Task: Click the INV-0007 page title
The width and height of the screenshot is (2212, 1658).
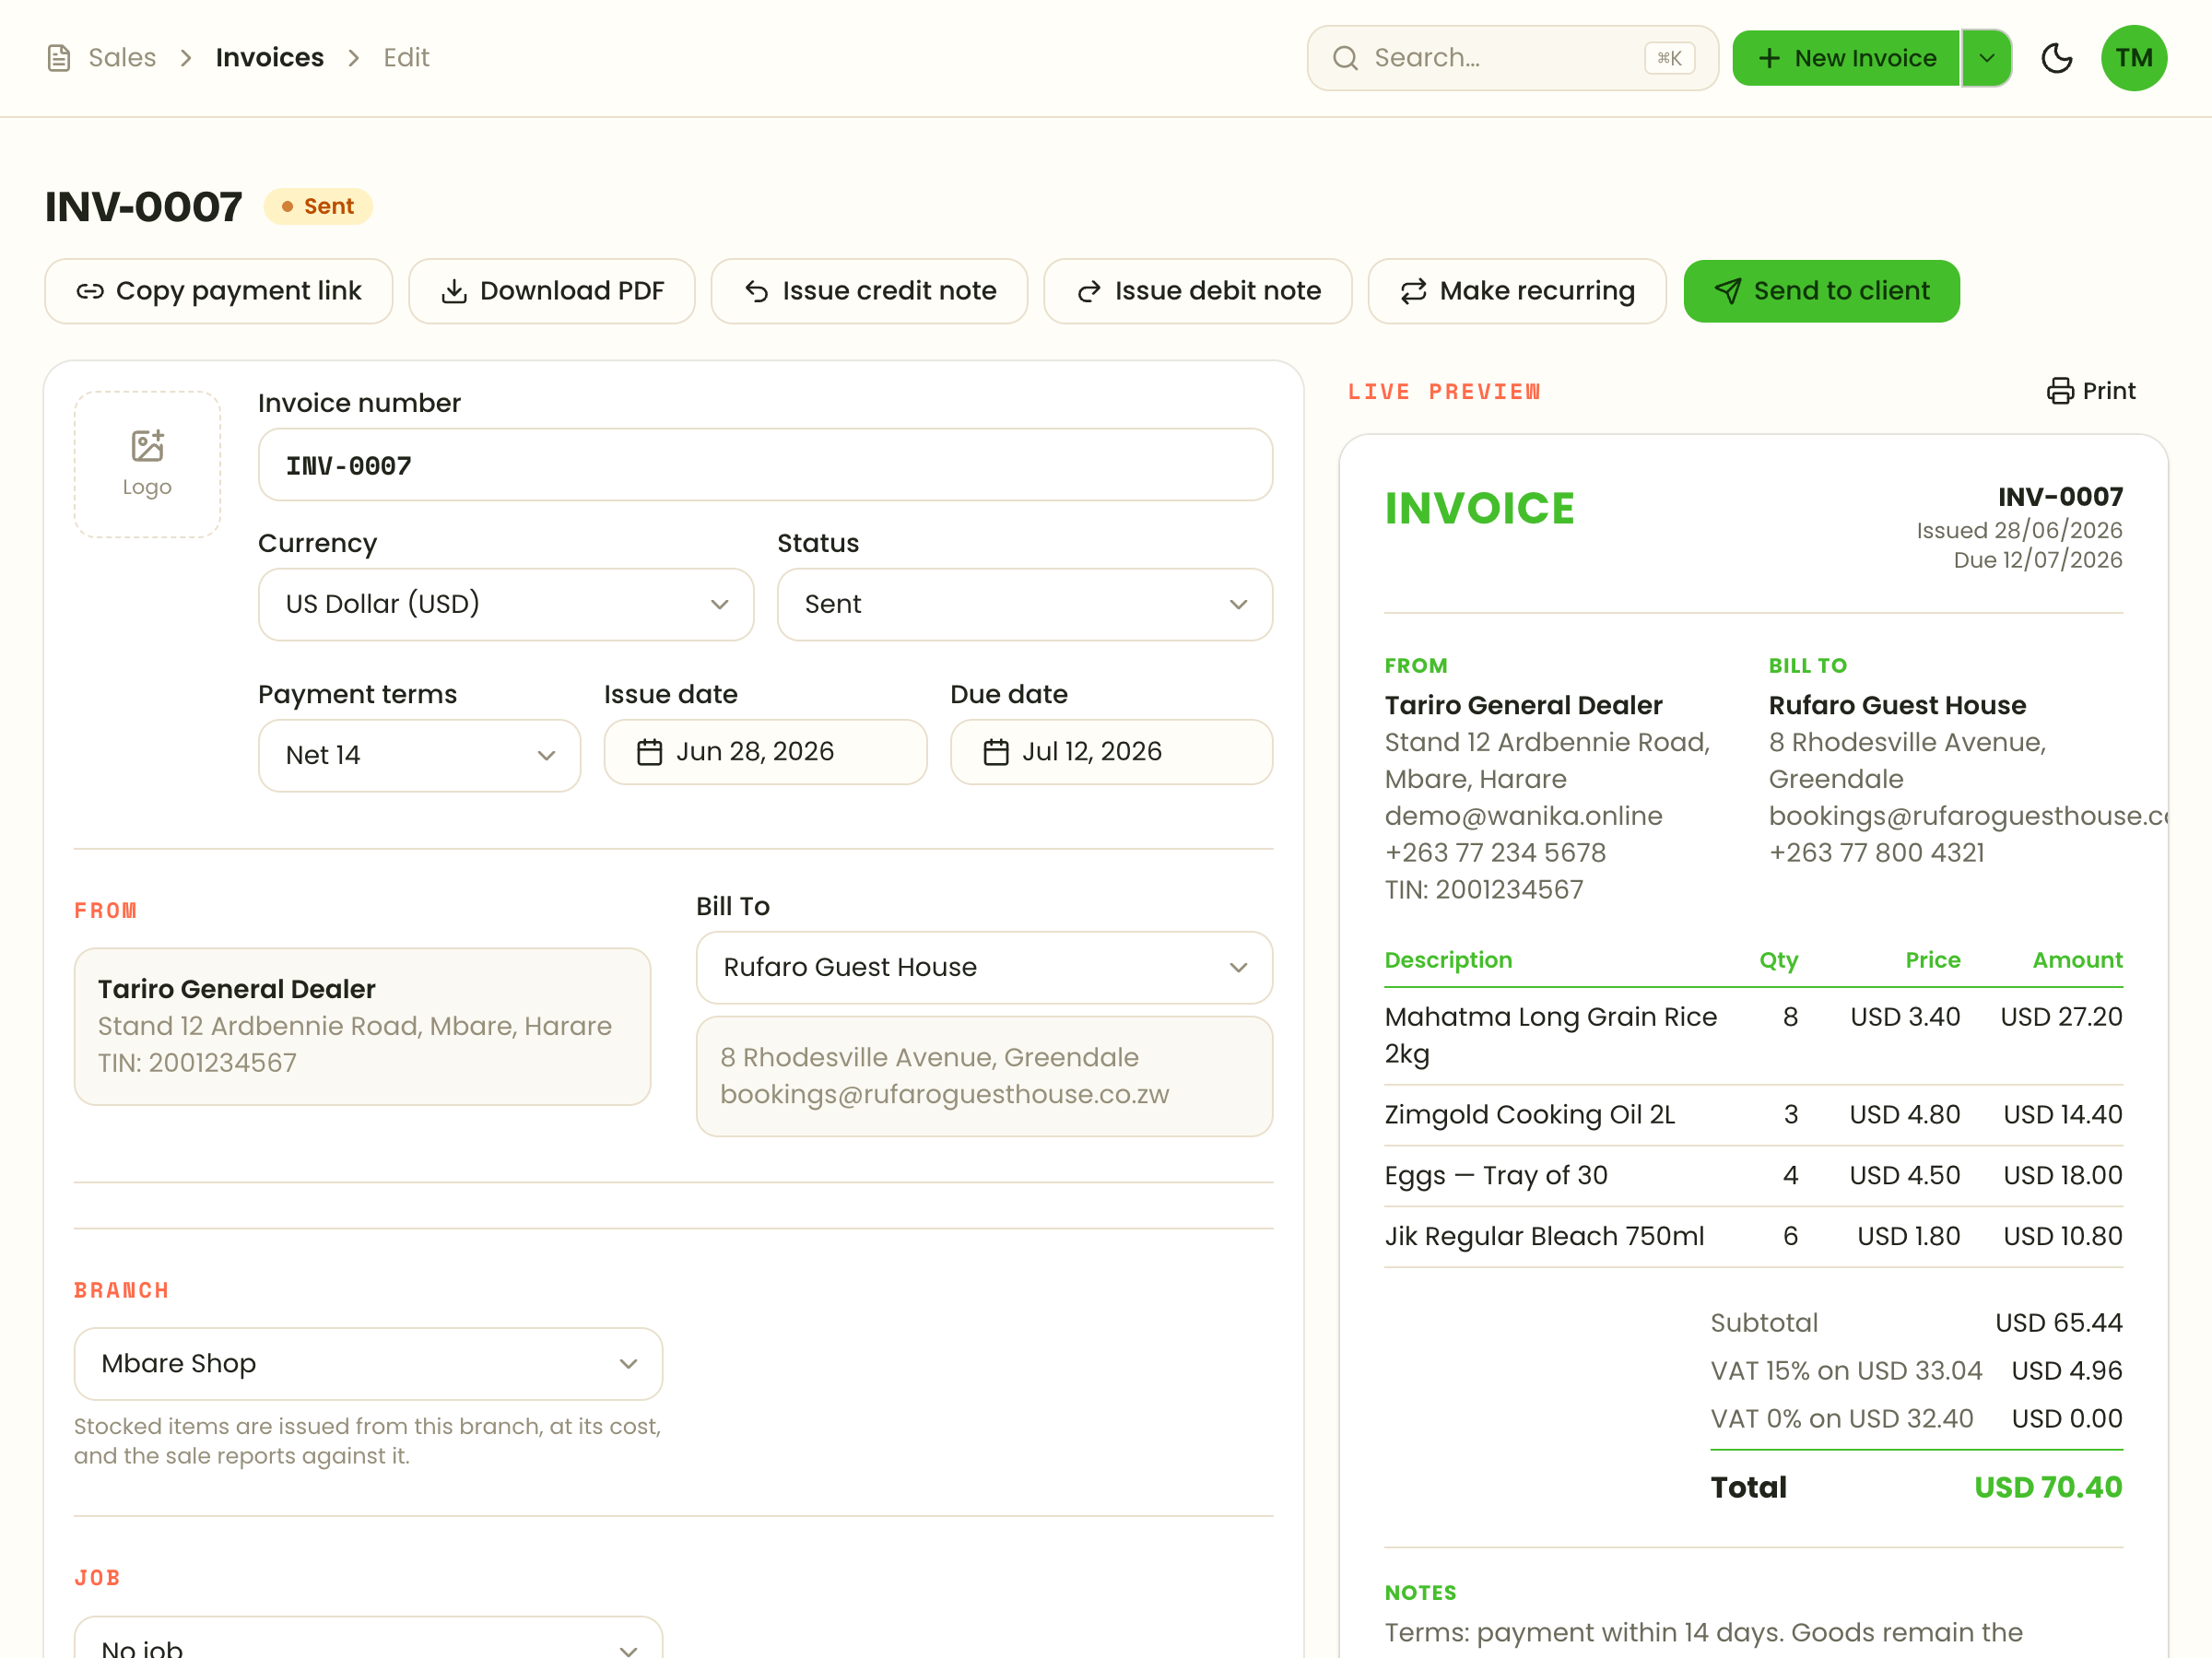Action: coord(143,207)
